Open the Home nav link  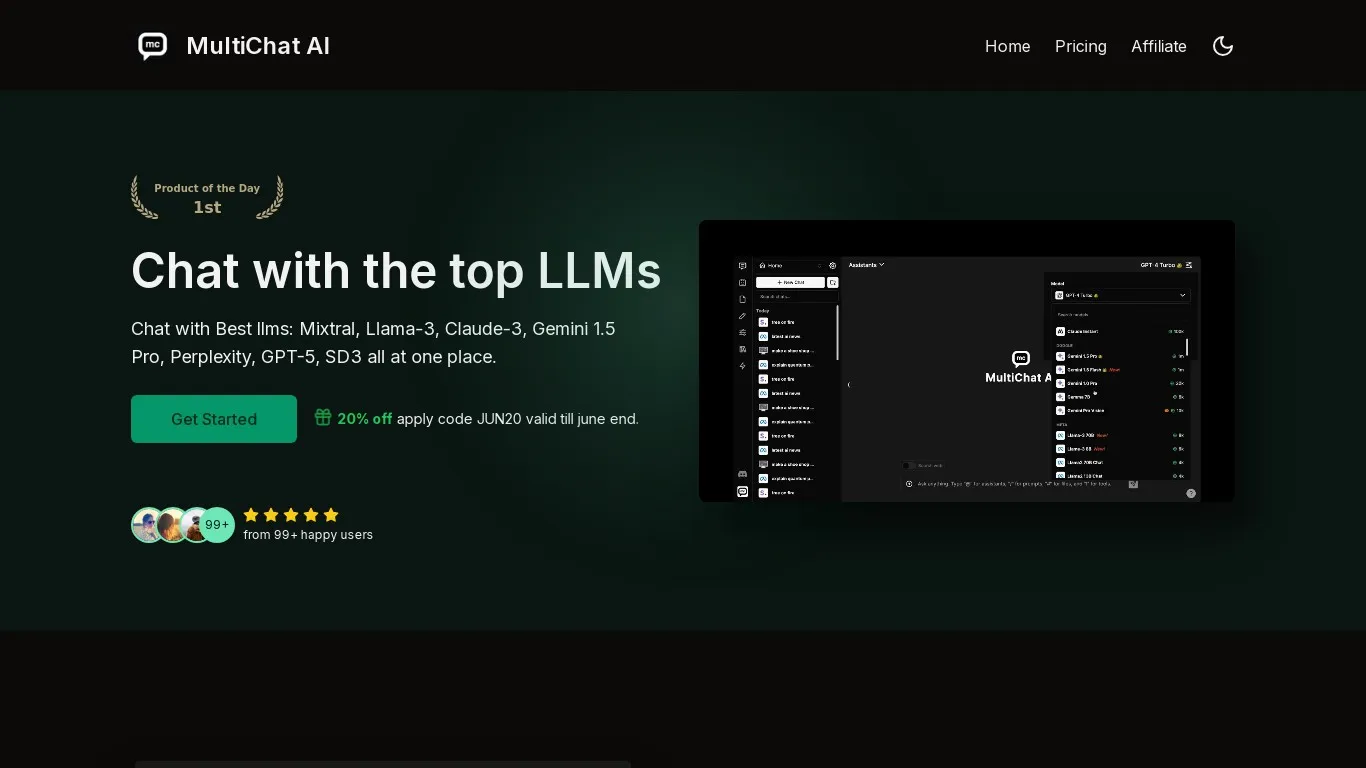[1007, 46]
